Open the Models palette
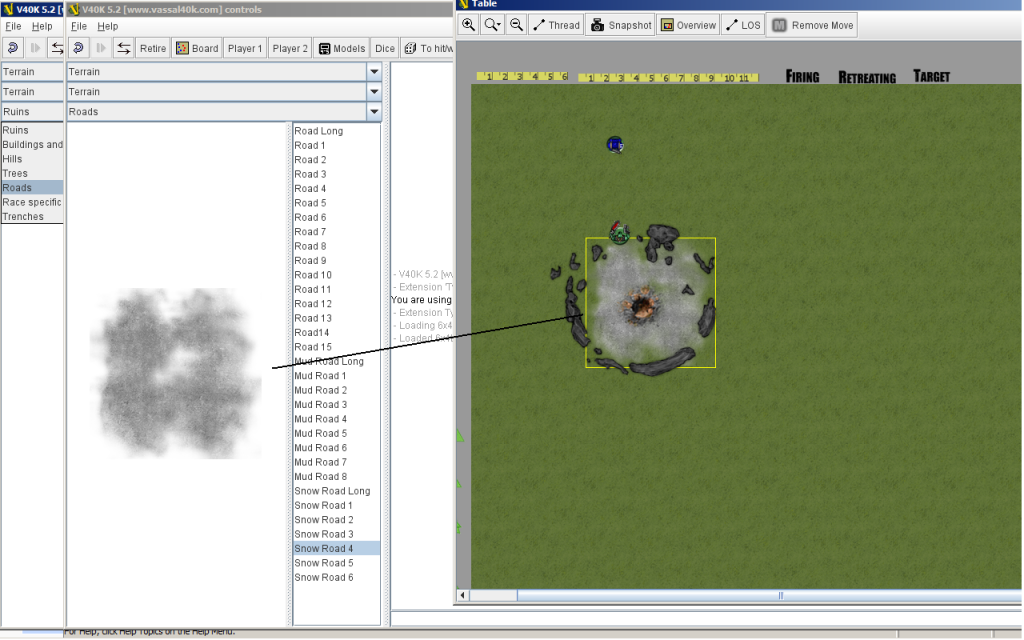Image resolution: width=1024 pixels, height=640 pixels. tap(342, 48)
